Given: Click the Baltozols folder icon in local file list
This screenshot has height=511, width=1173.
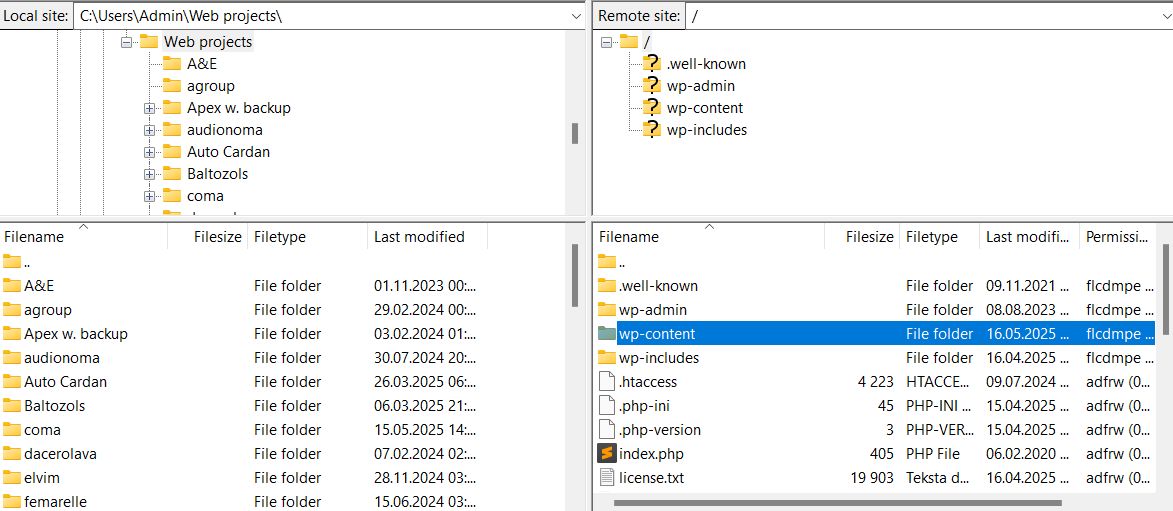Looking at the screenshot, I should point(11,406).
